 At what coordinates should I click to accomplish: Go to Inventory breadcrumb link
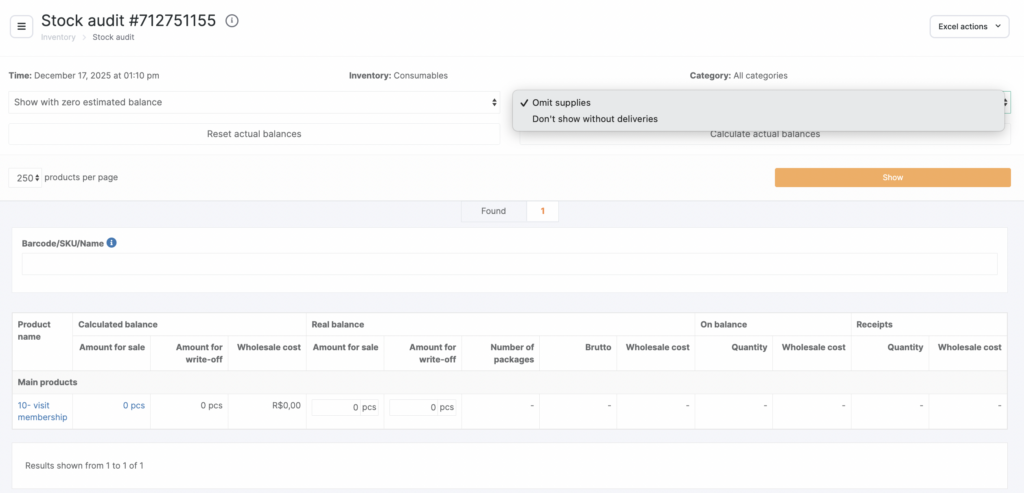(x=57, y=37)
